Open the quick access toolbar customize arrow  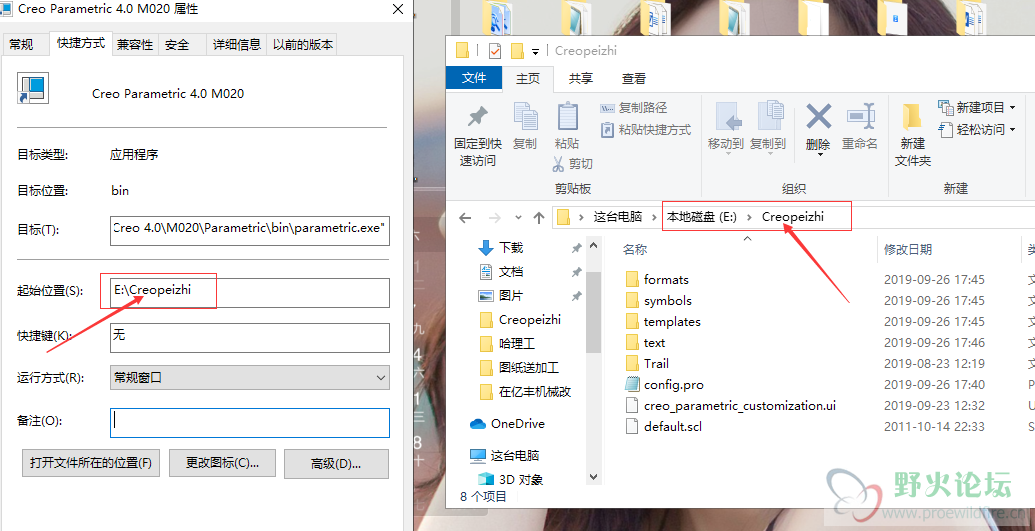click(x=535, y=52)
